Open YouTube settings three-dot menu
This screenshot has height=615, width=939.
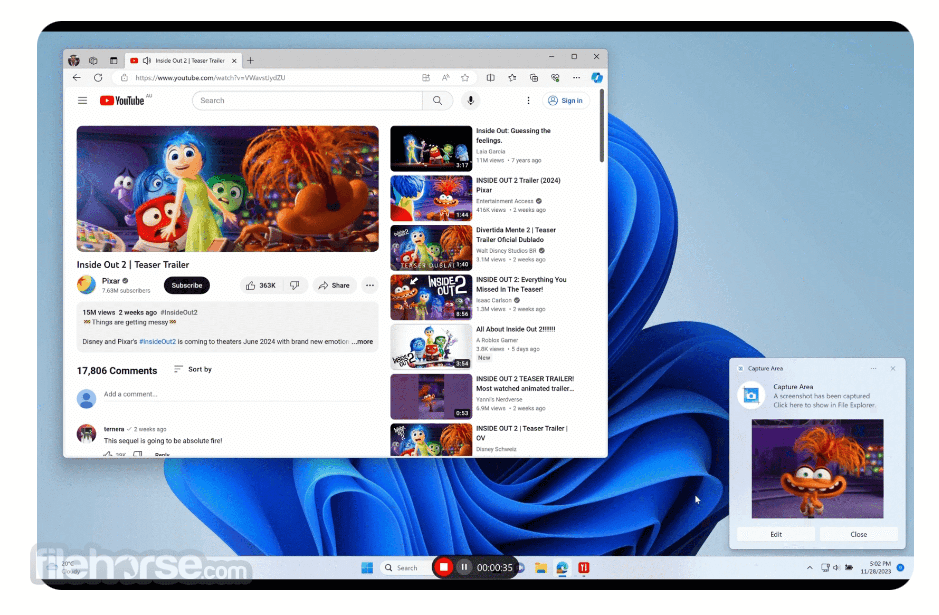528,101
